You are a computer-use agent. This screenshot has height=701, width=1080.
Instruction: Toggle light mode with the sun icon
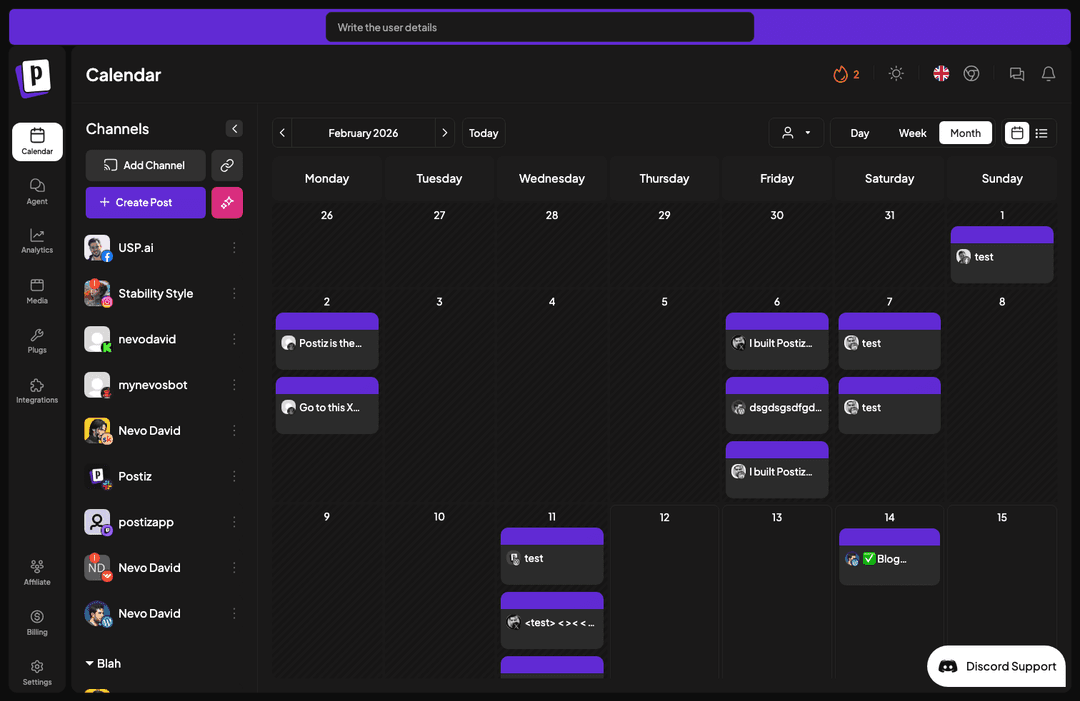point(896,73)
